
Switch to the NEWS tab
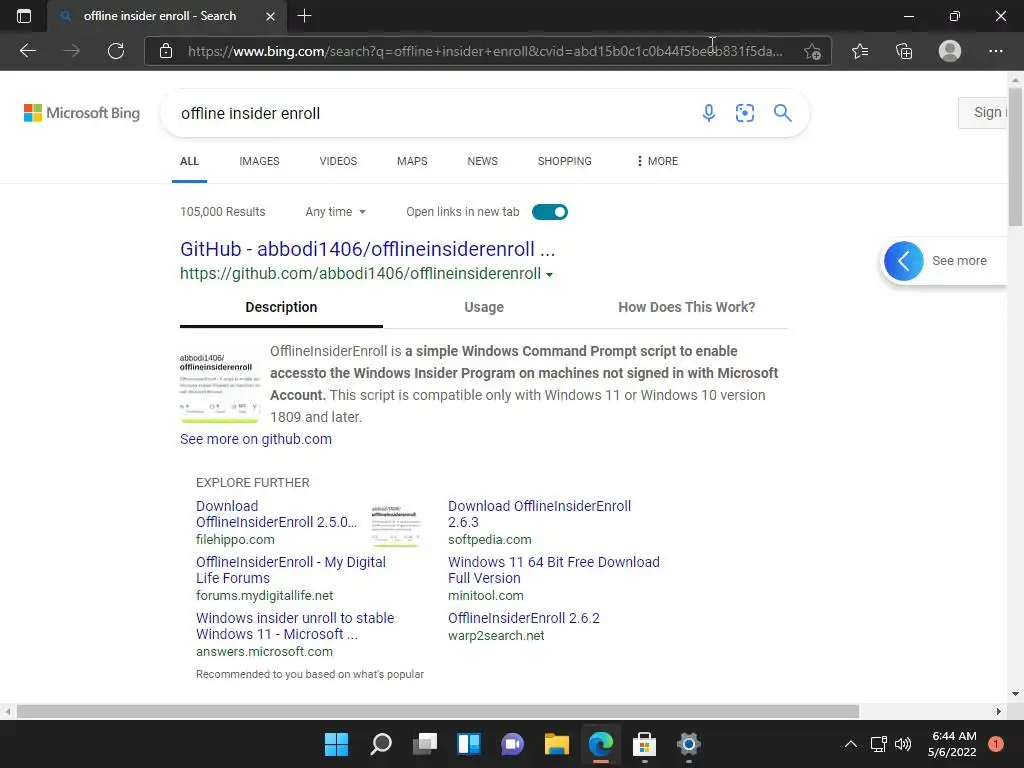(x=483, y=161)
